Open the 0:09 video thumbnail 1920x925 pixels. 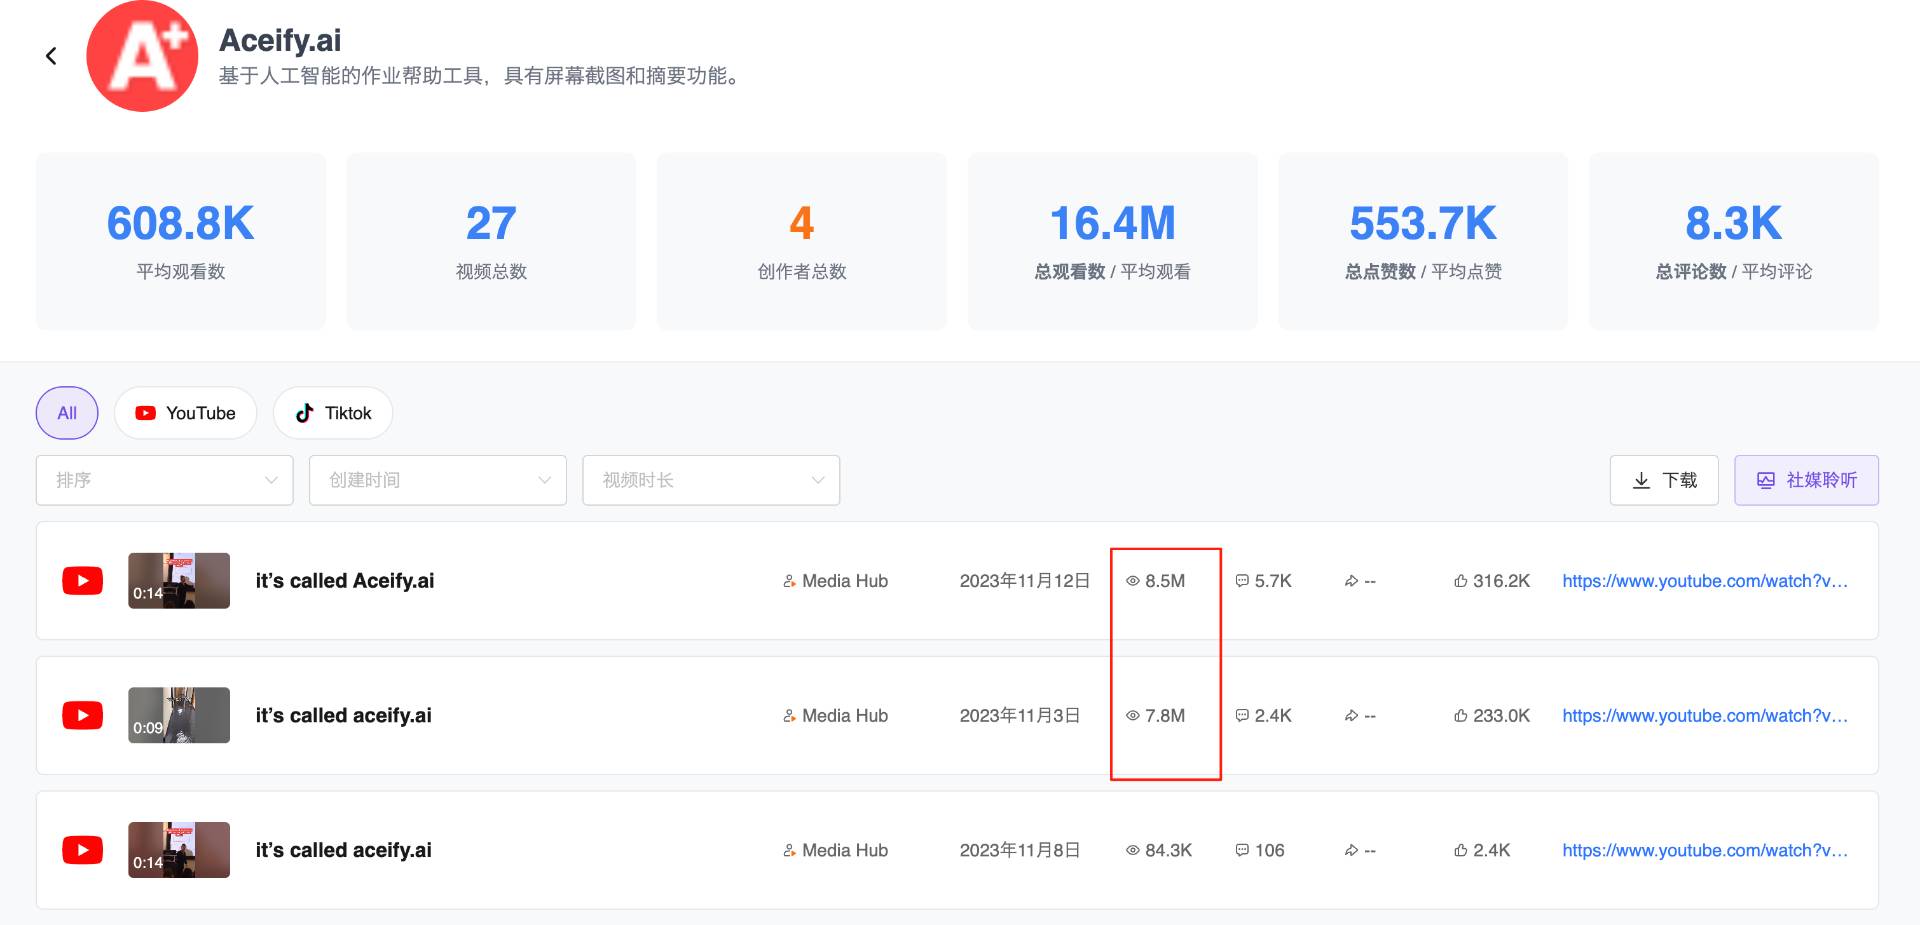tap(179, 716)
